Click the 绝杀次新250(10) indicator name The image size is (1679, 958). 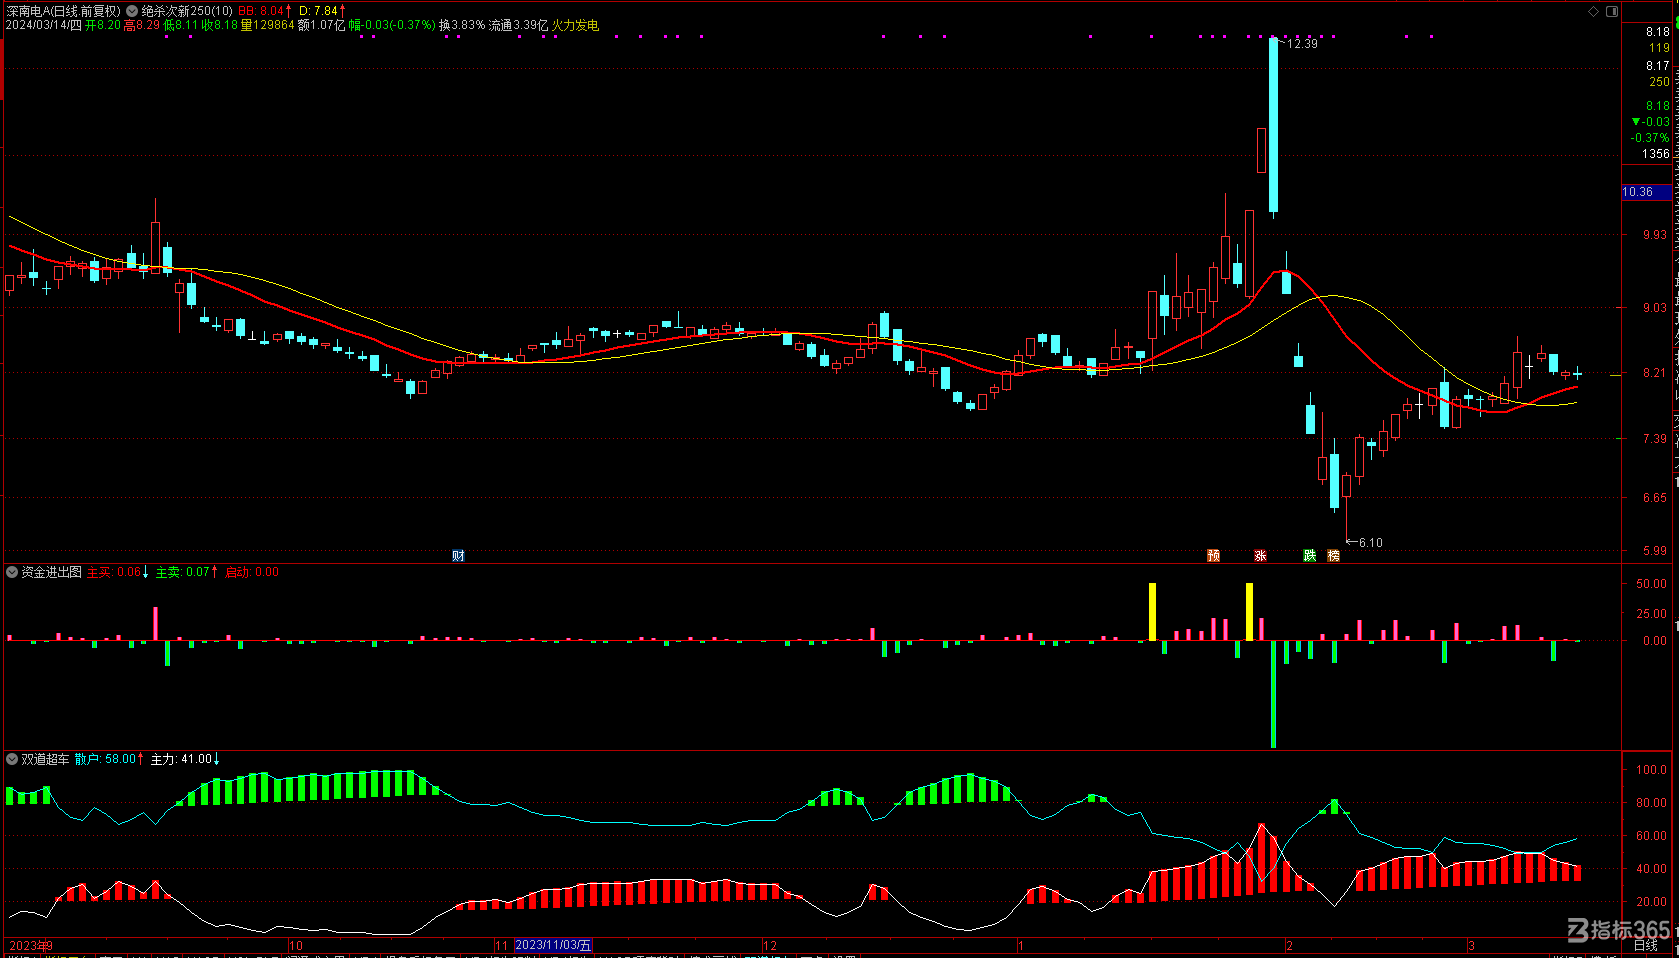click(187, 11)
